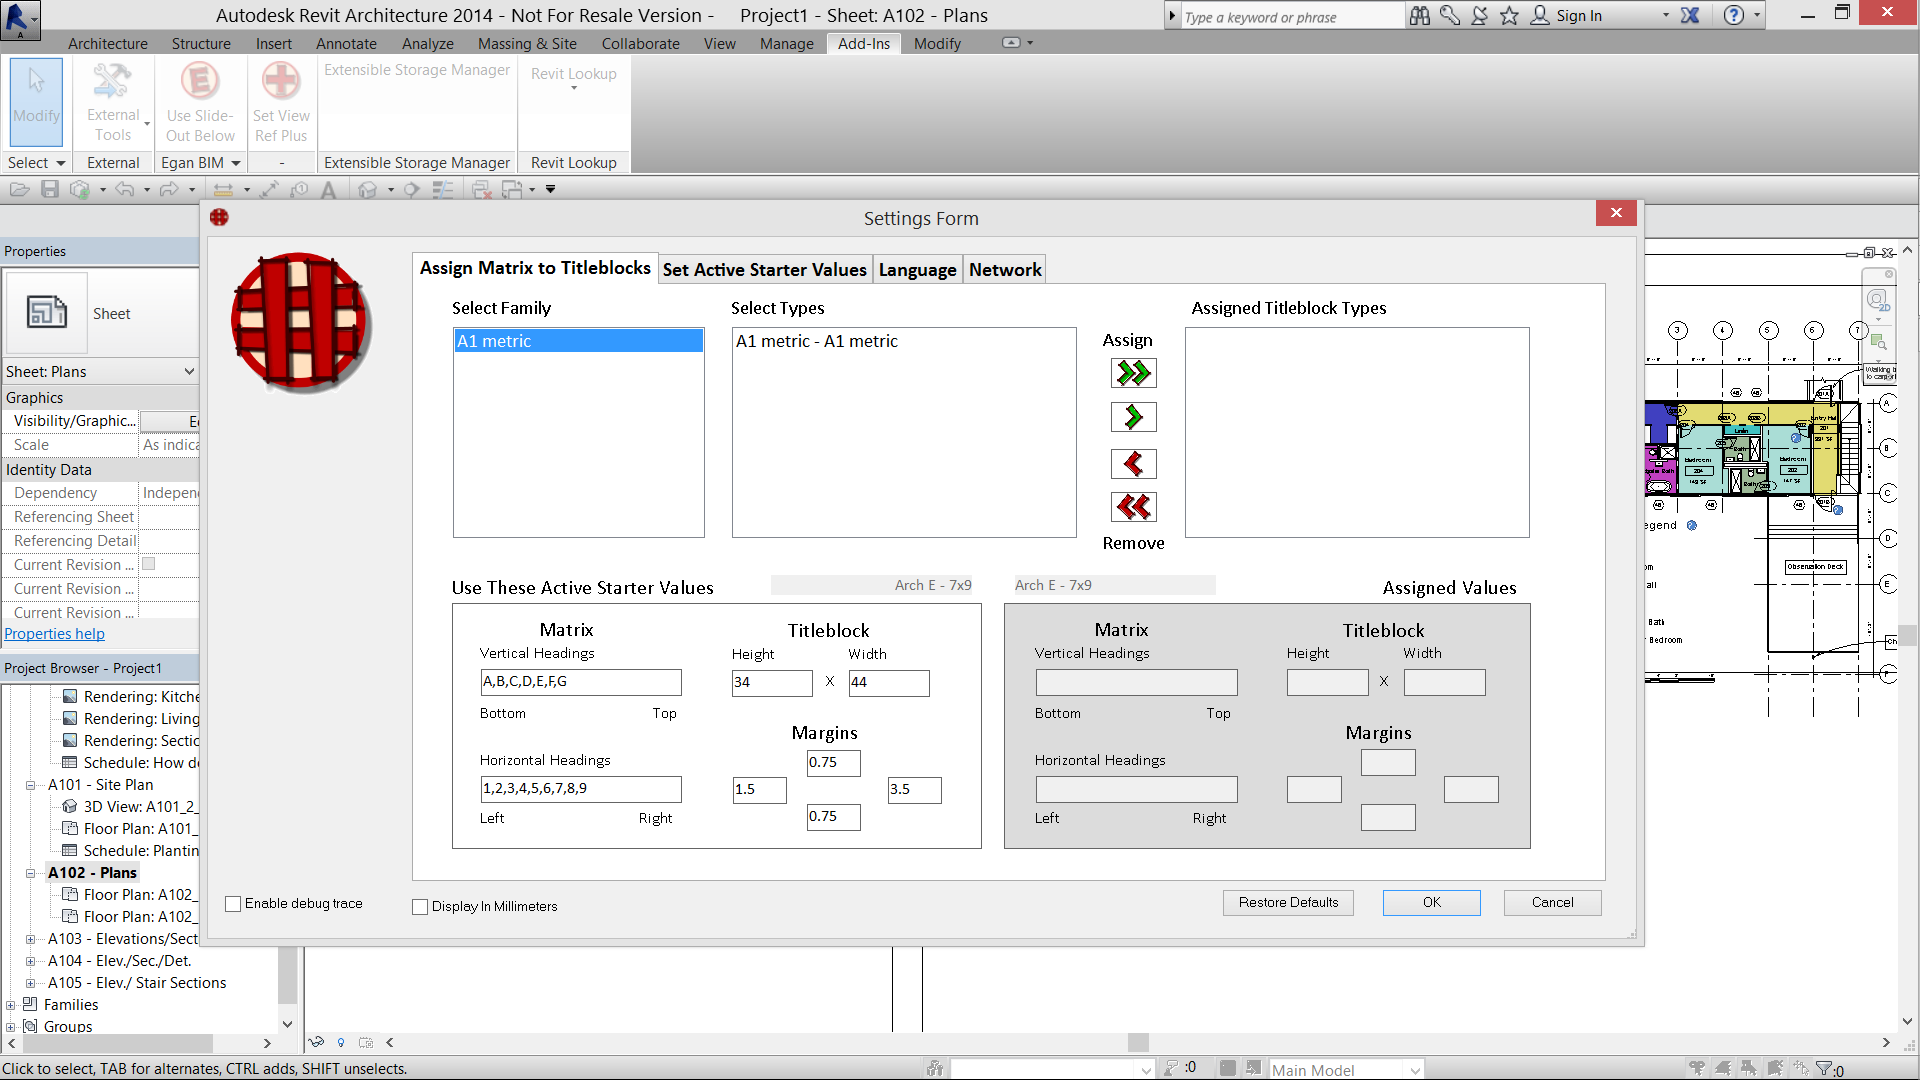Click the Vertical Headings input field A,B,C,D,E,F,G

[580, 682]
